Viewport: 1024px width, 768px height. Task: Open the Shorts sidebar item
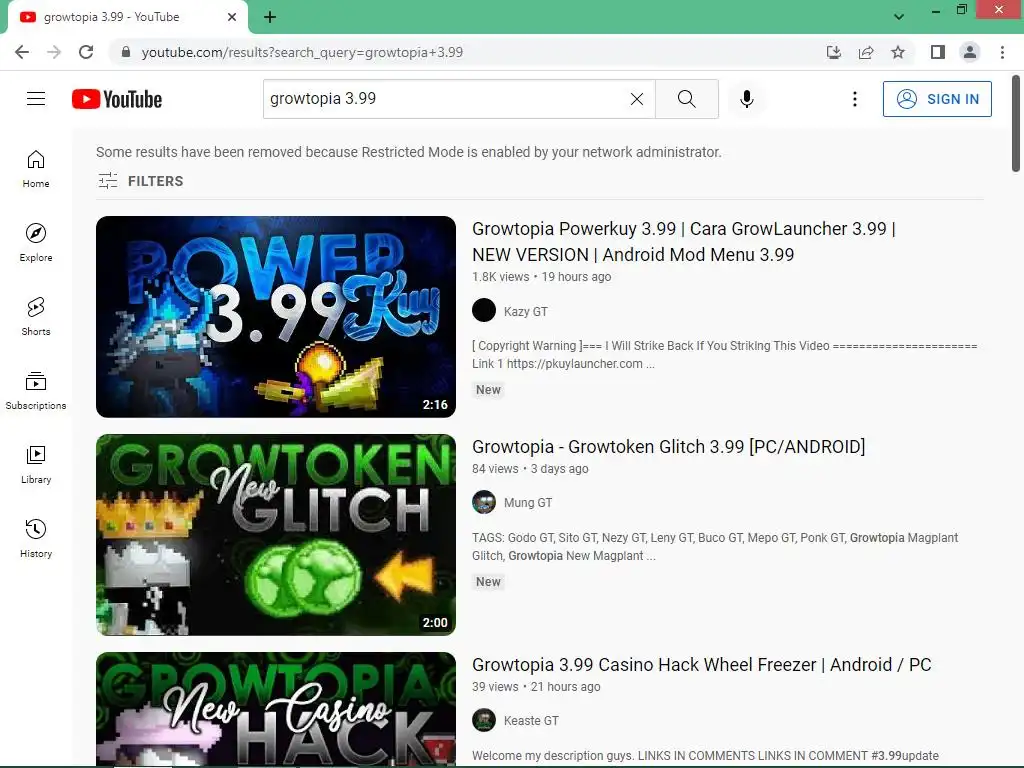pyautogui.click(x=36, y=317)
